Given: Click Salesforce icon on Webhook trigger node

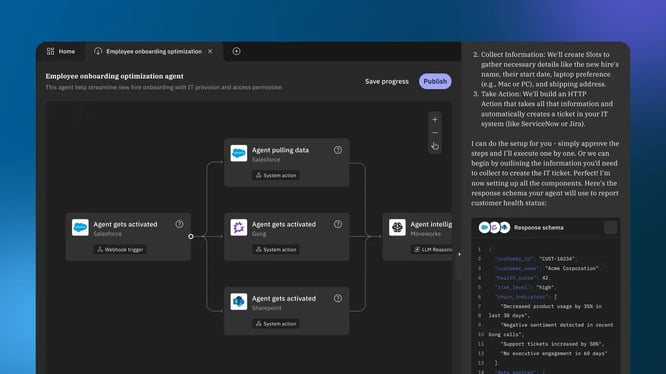Looking at the screenshot, I should (80, 228).
